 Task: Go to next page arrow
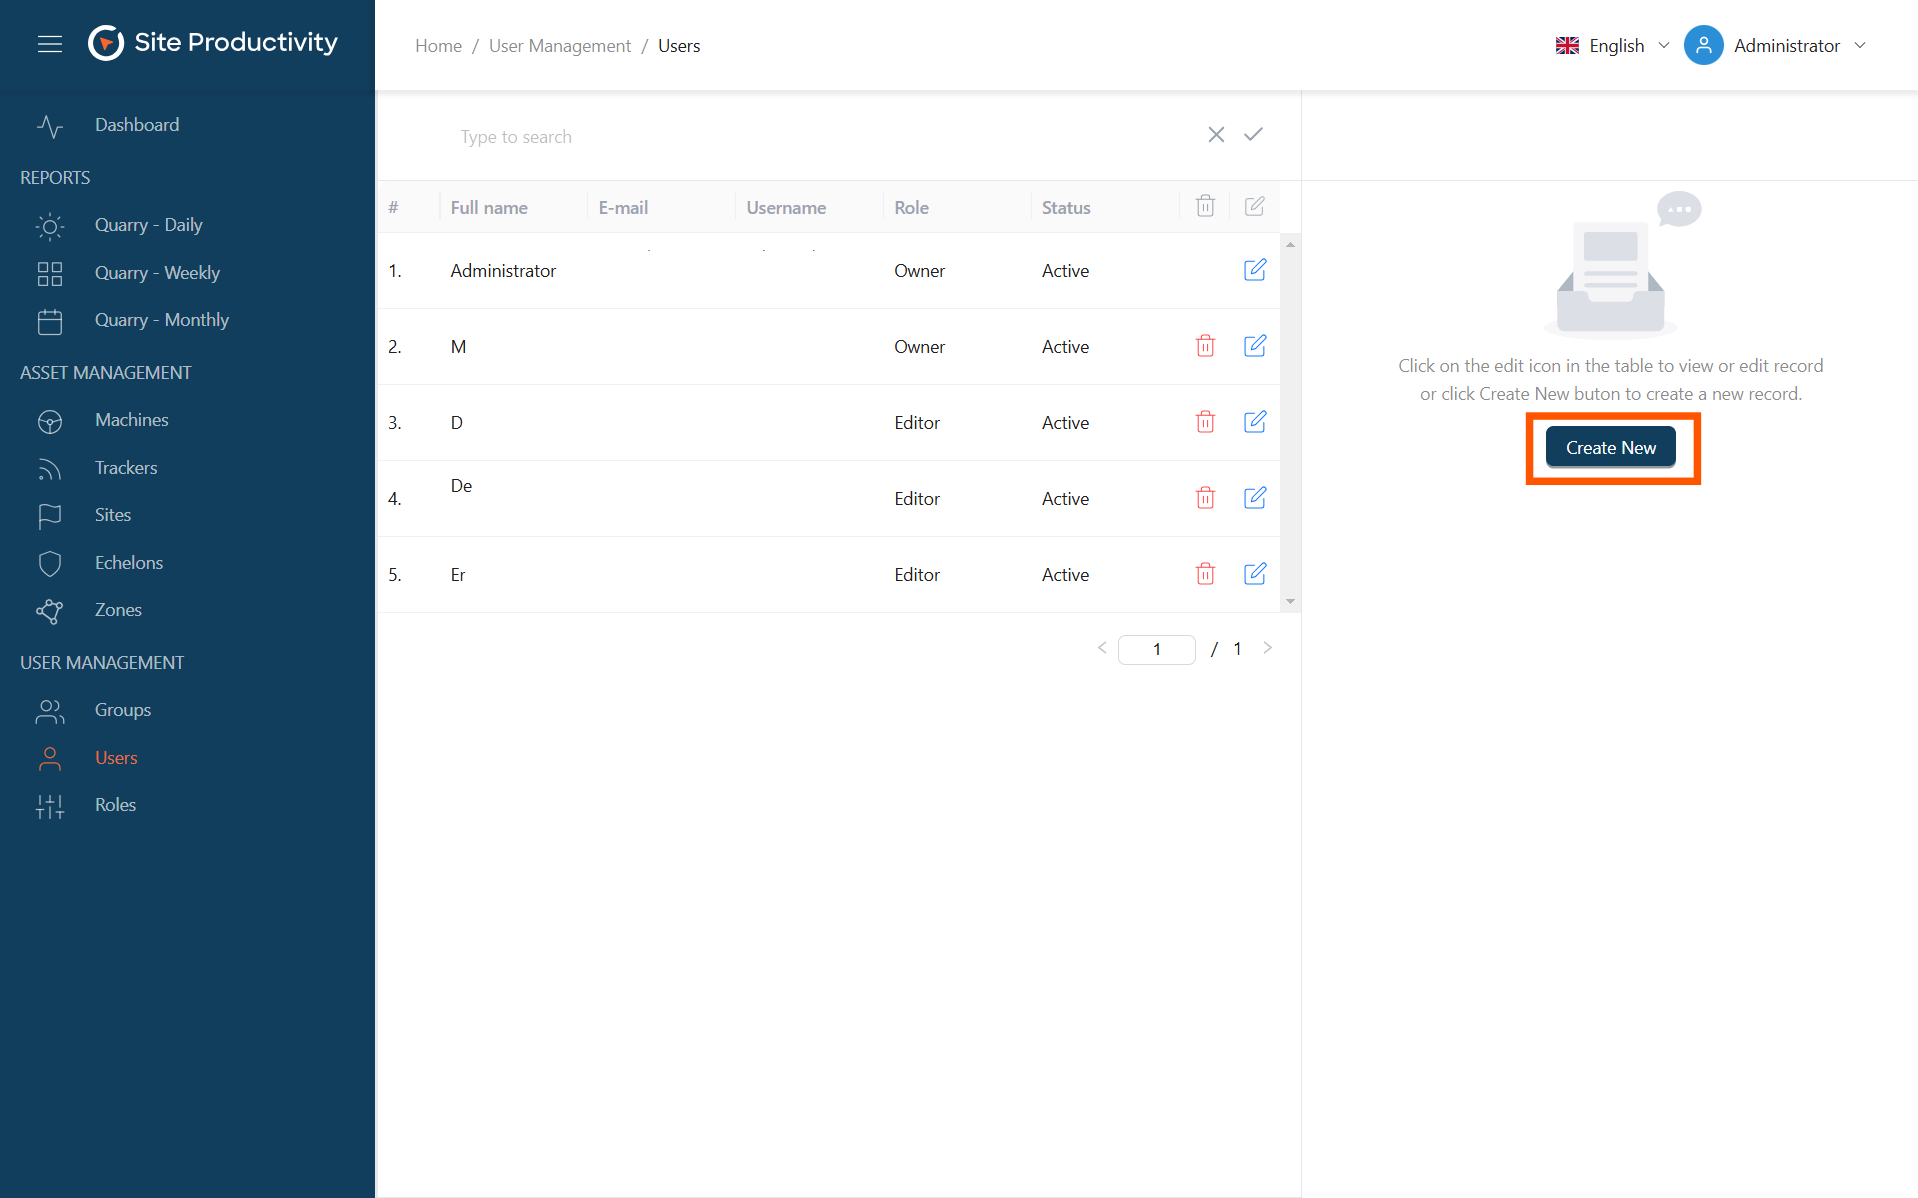1268,648
